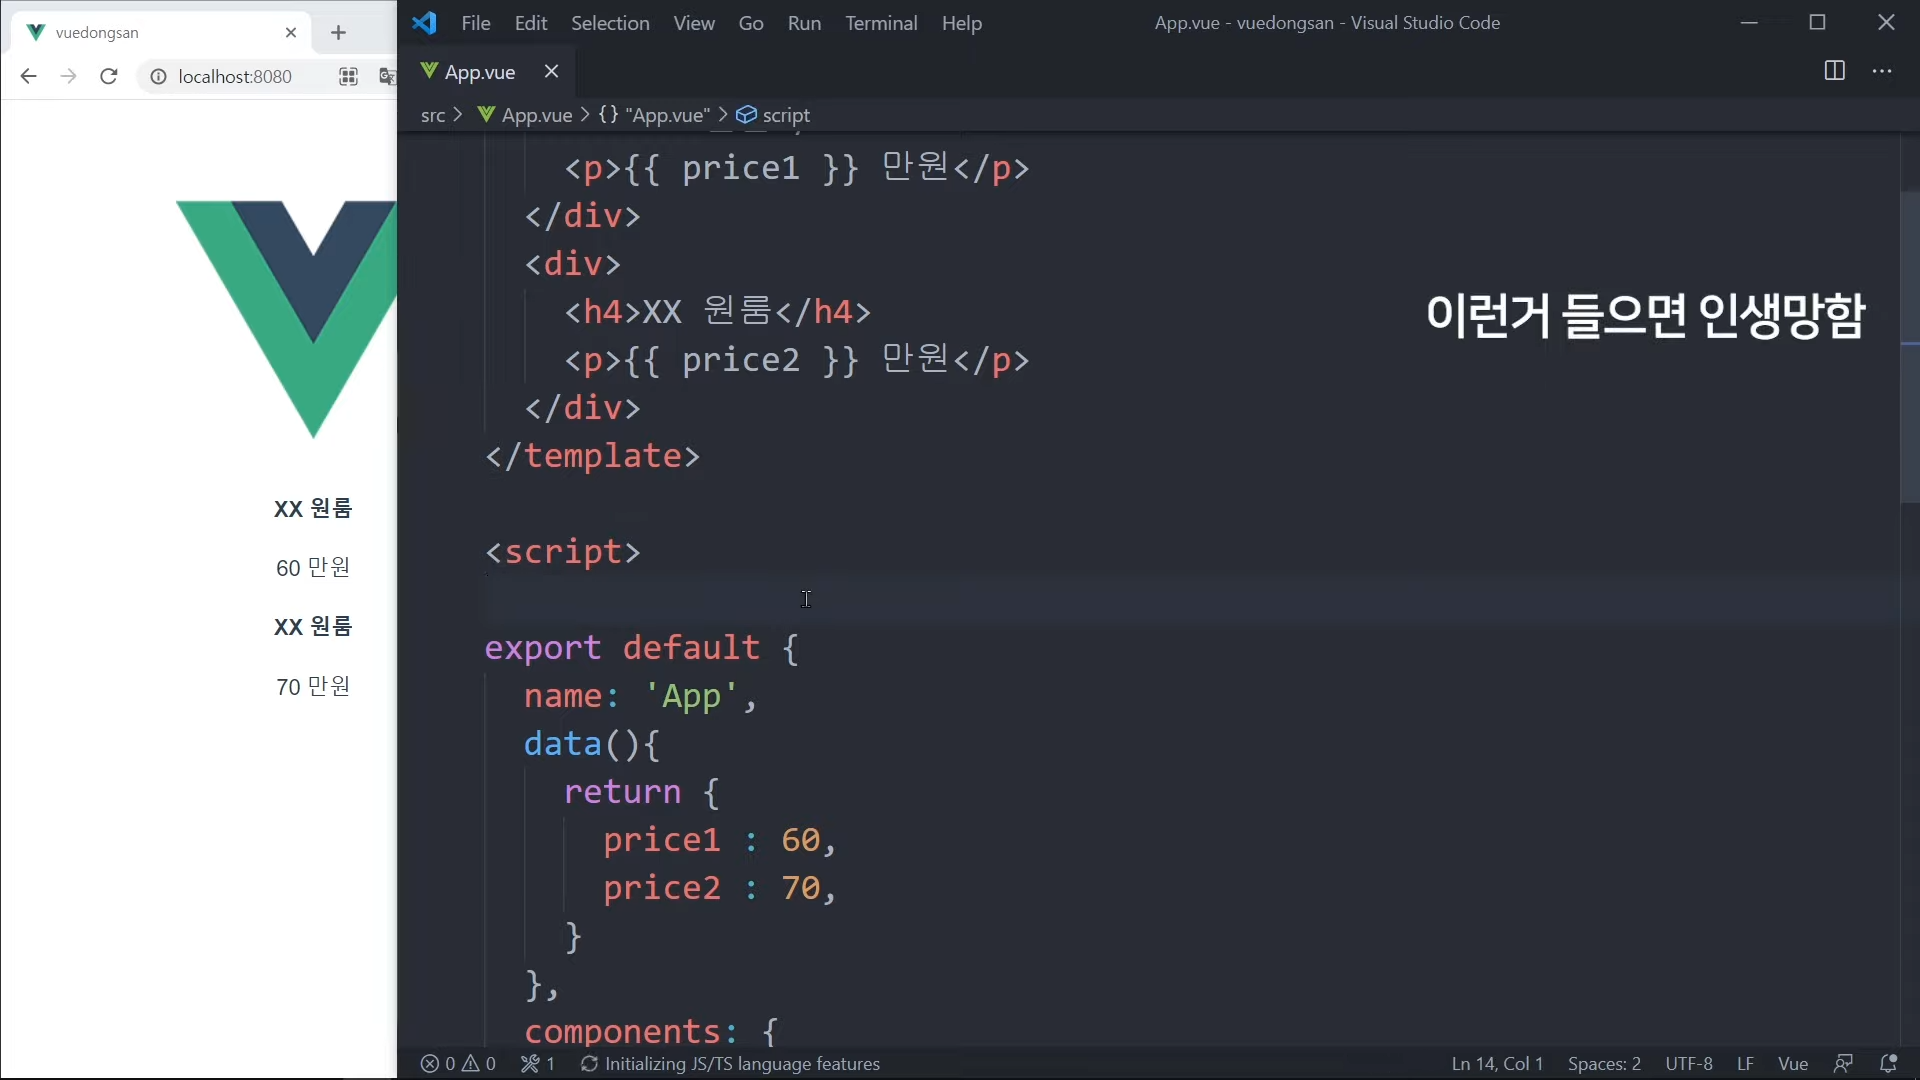Open the editor more actions ellipsis
This screenshot has height=1080, width=1920.
pyautogui.click(x=1882, y=71)
